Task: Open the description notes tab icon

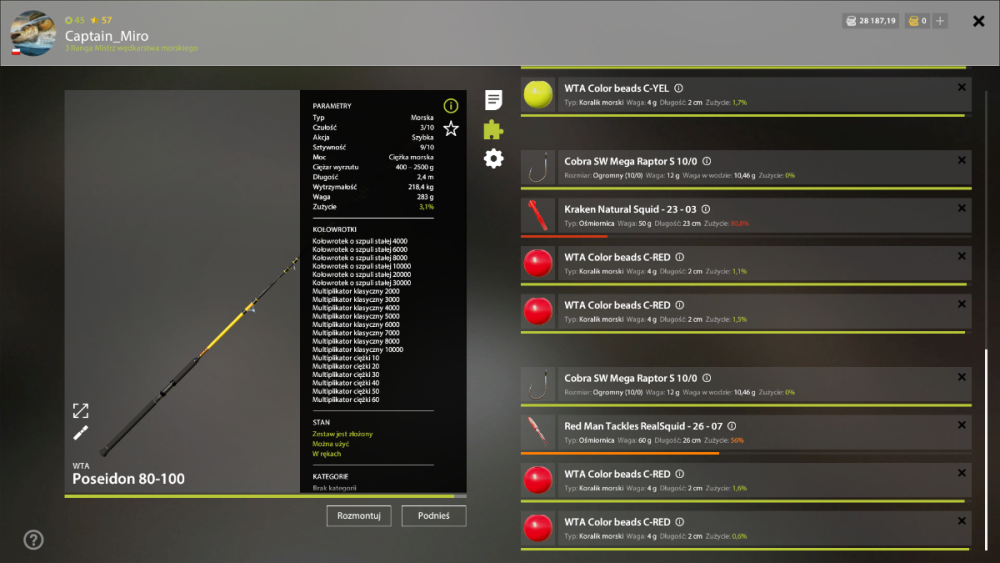Action: (493, 99)
